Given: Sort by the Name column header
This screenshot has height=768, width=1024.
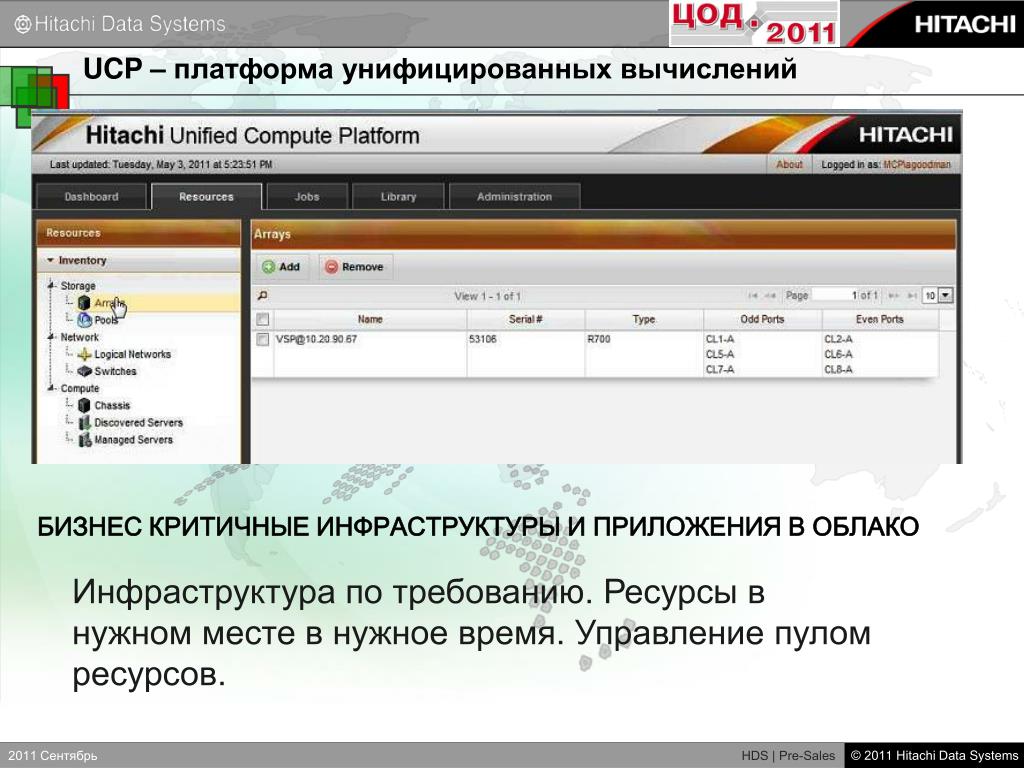Looking at the screenshot, I should (370, 319).
